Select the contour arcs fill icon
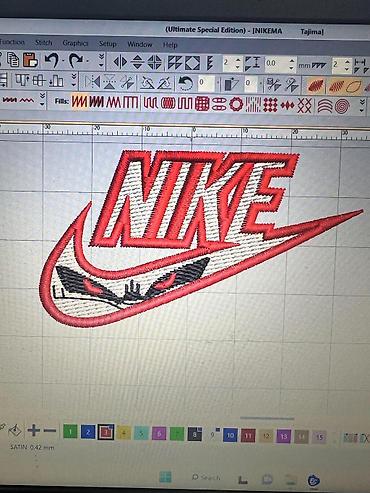The height and width of the screenshot is (493, 370). [324, 106]
